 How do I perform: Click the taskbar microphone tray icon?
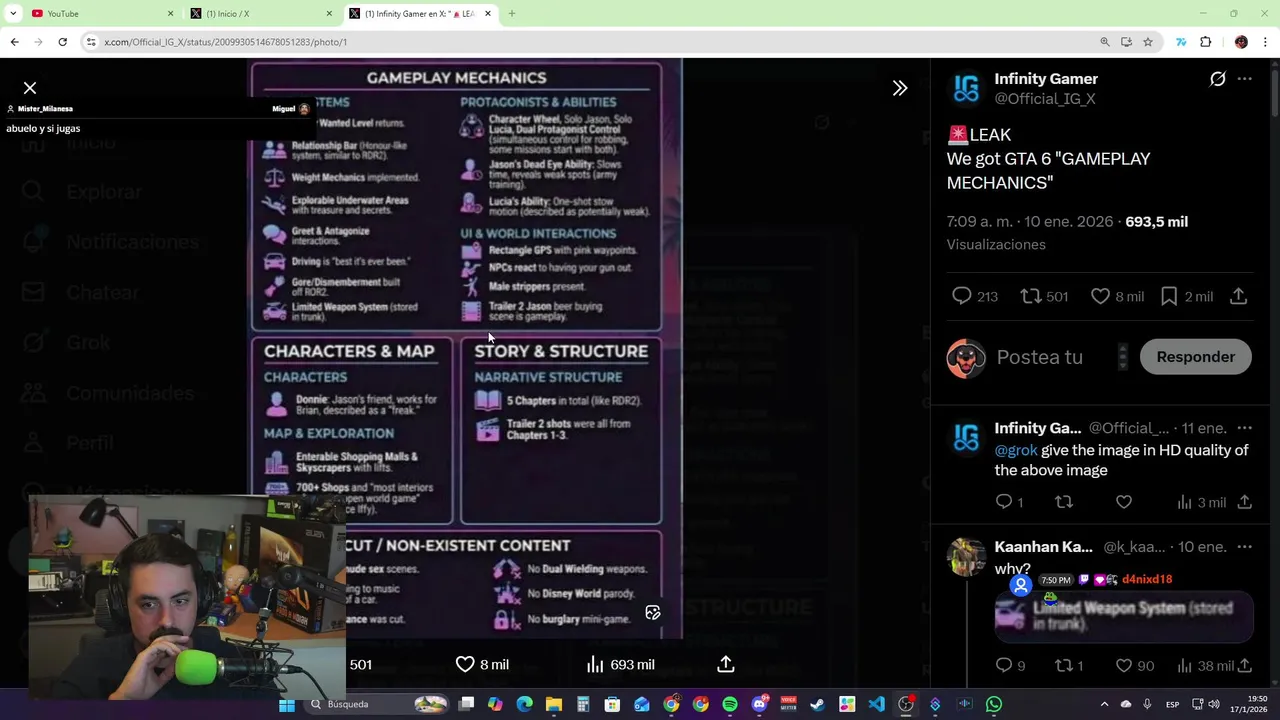[1147, 704]
